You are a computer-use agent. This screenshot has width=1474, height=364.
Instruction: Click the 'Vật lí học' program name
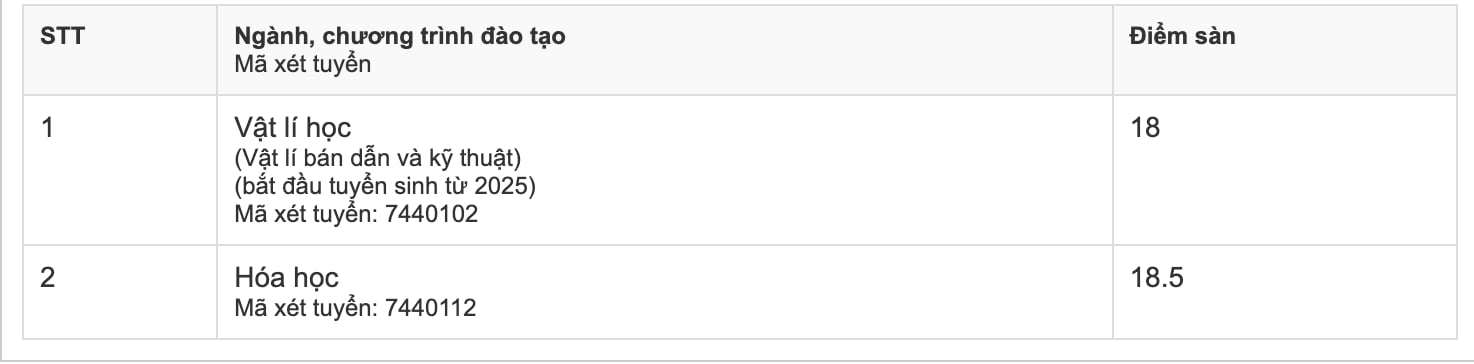click(292, 128)
